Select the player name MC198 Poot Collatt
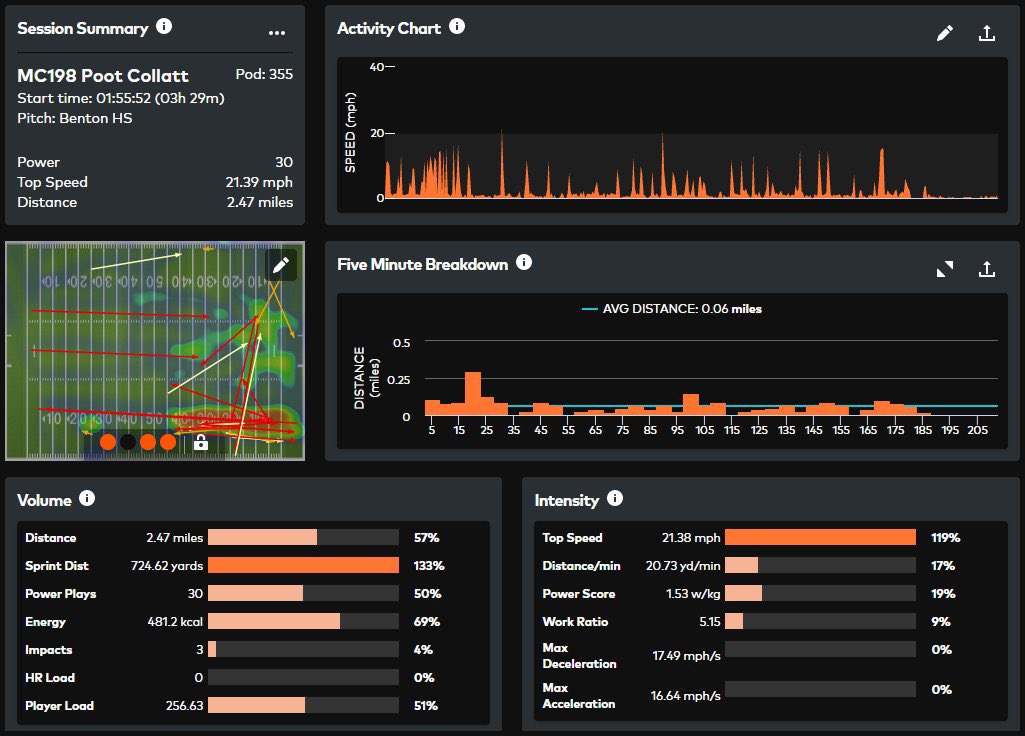This screenshot has width=1025, height=736. pyautogui.click(x=103, y=76)
